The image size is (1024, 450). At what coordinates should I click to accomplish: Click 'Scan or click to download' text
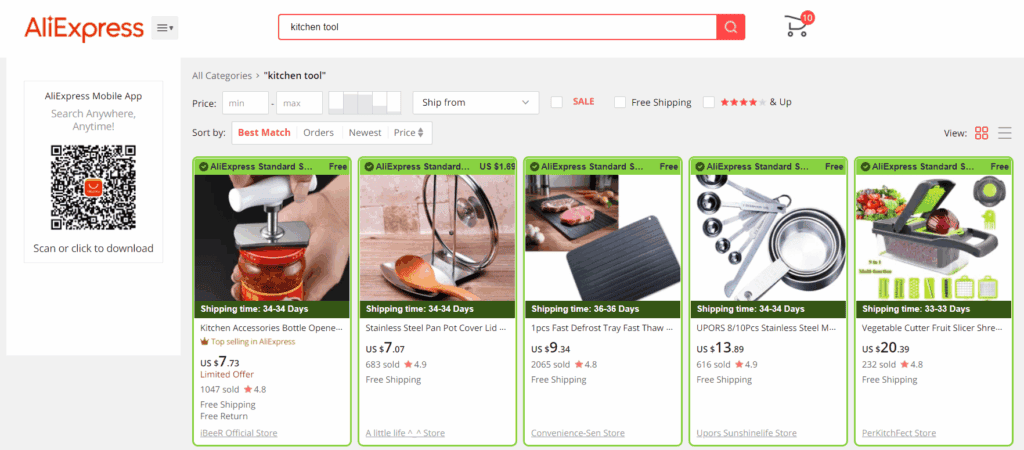93,248
